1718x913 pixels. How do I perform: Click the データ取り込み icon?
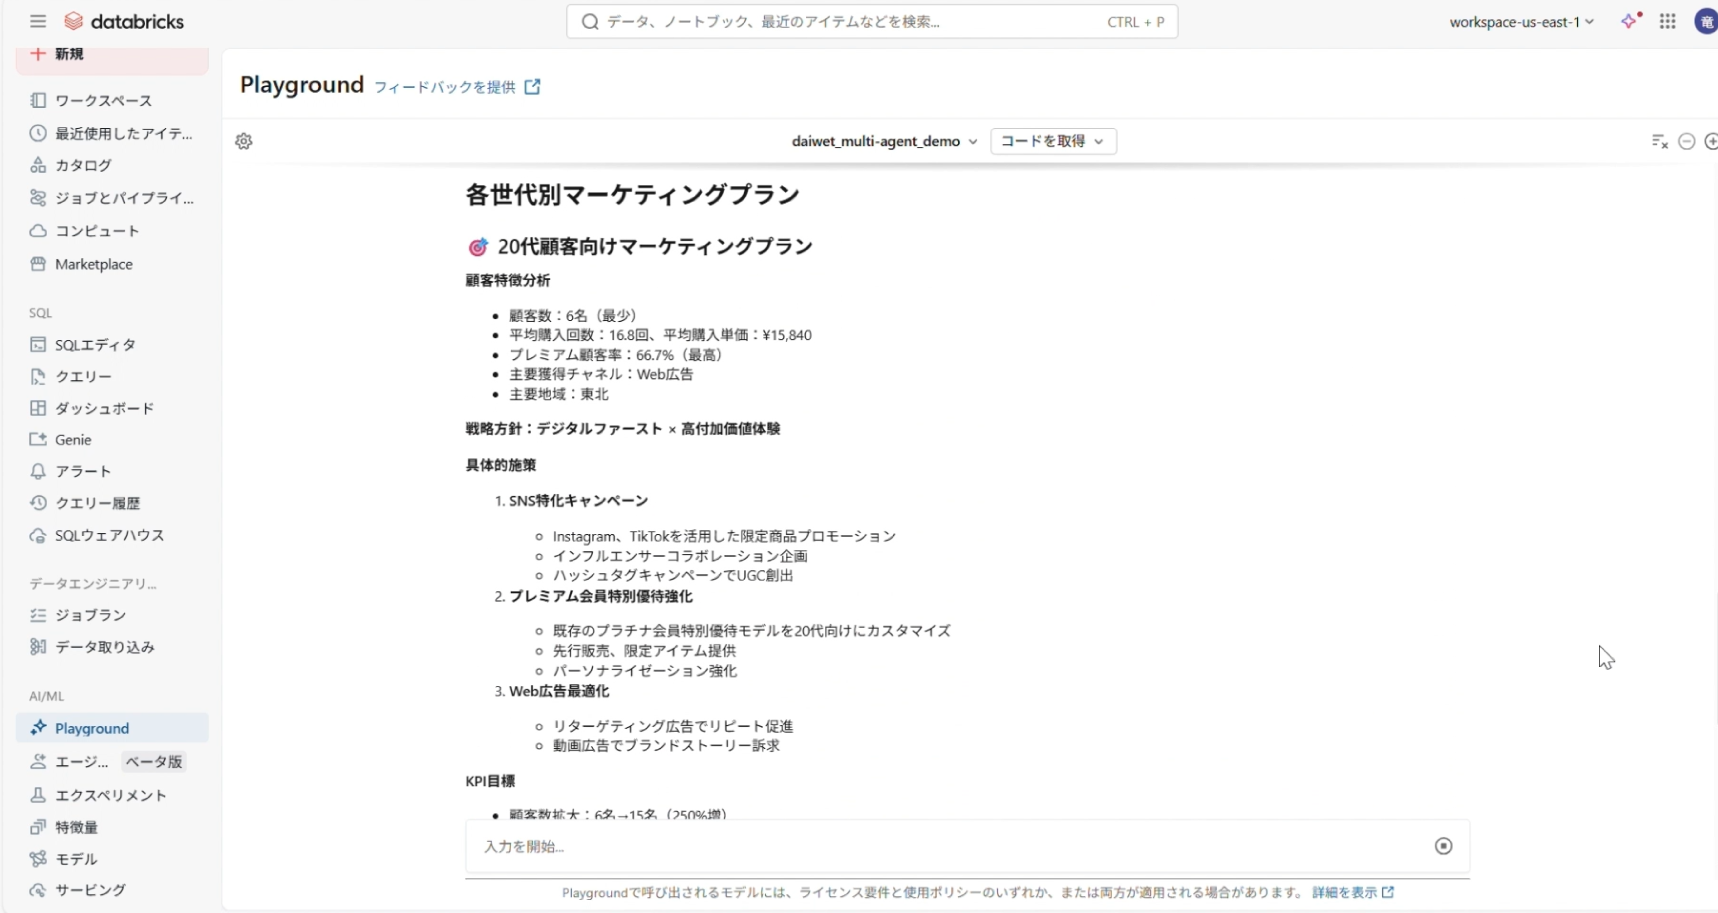coord(38,647)
